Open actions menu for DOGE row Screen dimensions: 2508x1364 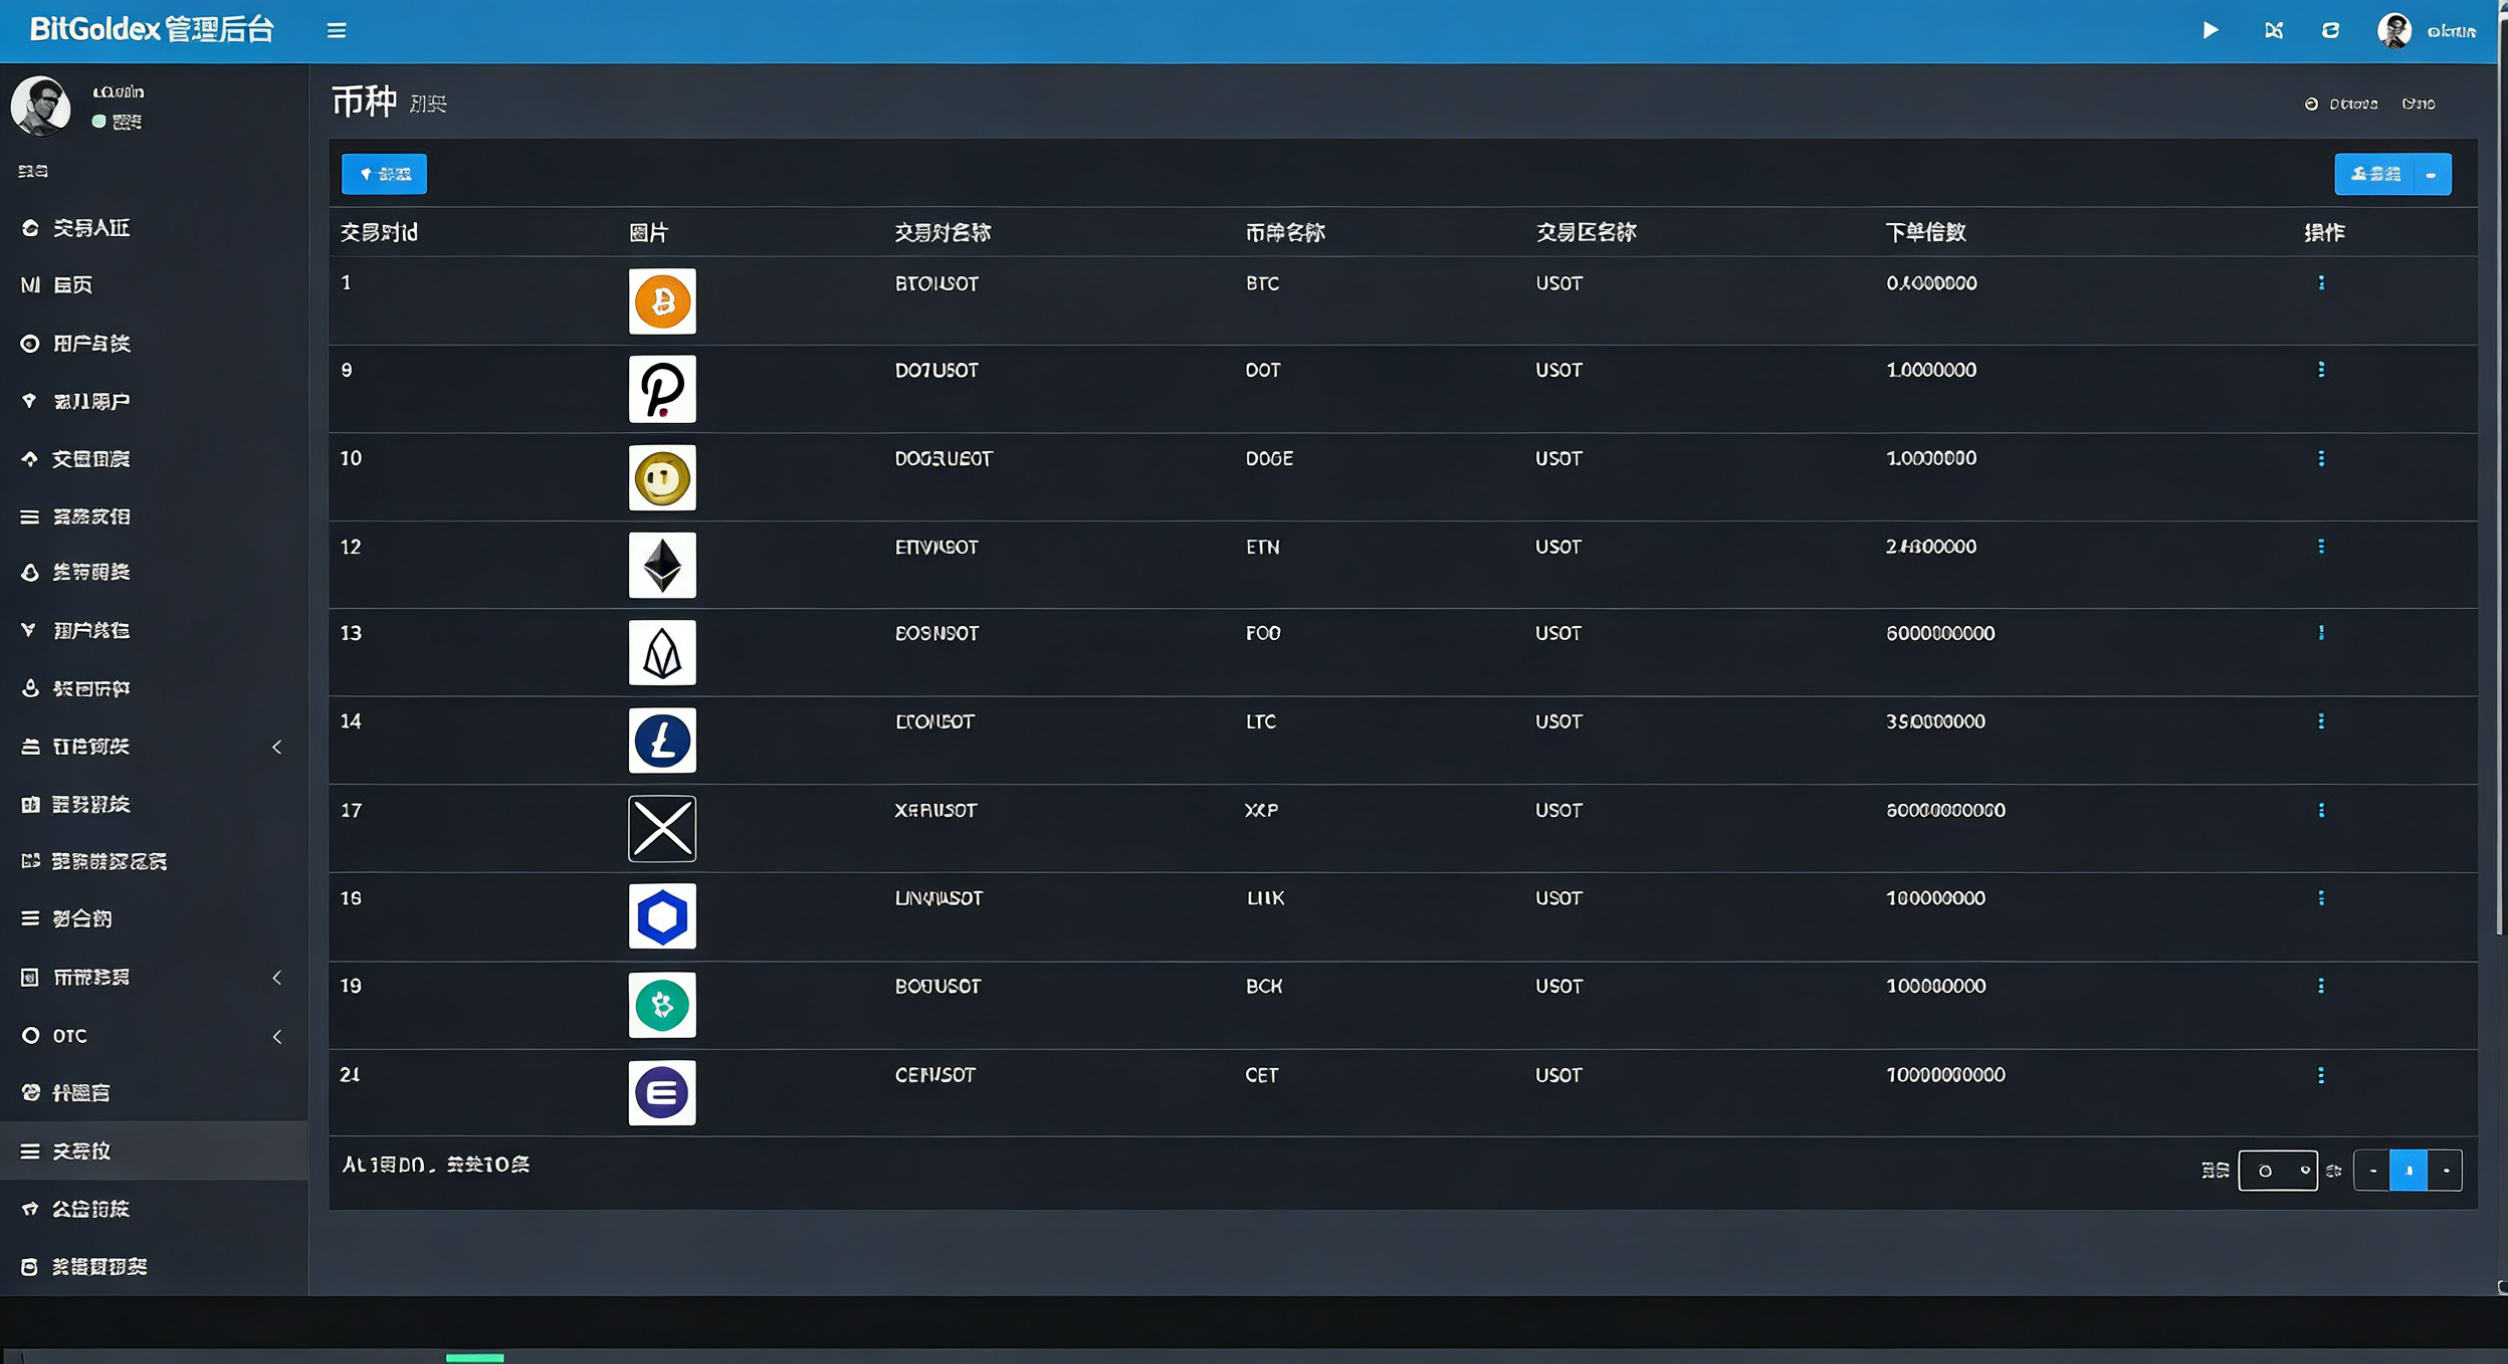(2320, 458)
